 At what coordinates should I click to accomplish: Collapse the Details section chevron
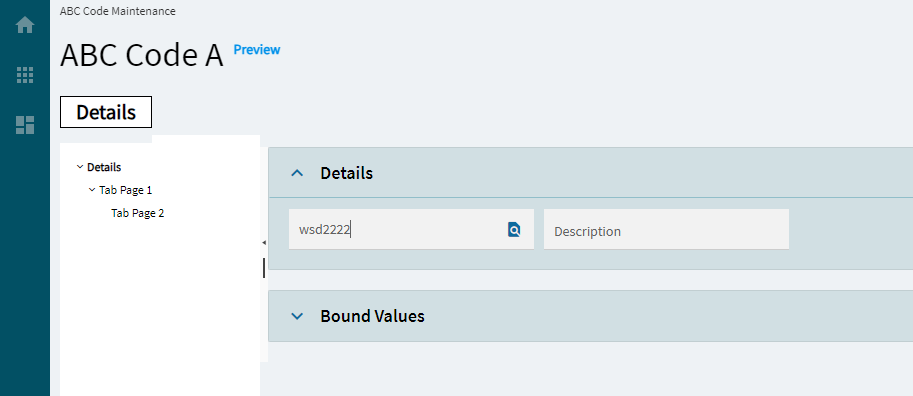click(x=297, y=173)
